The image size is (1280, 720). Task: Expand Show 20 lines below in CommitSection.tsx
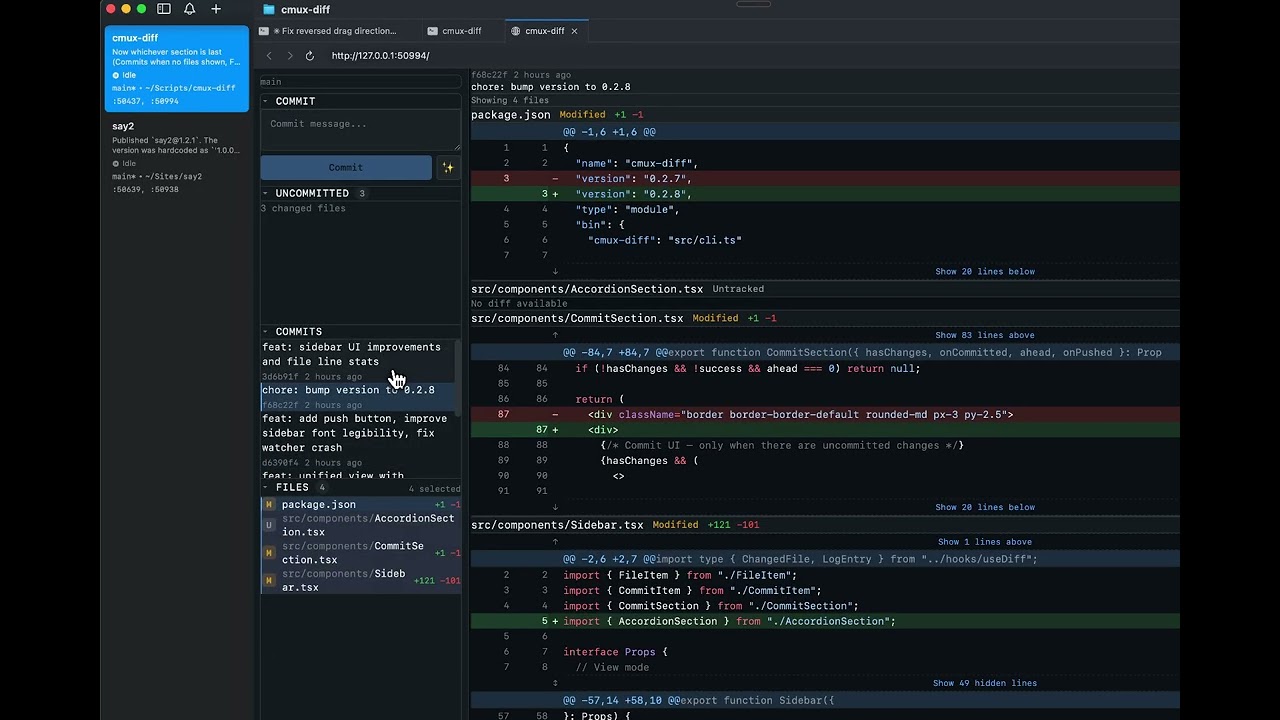point(985,507)
